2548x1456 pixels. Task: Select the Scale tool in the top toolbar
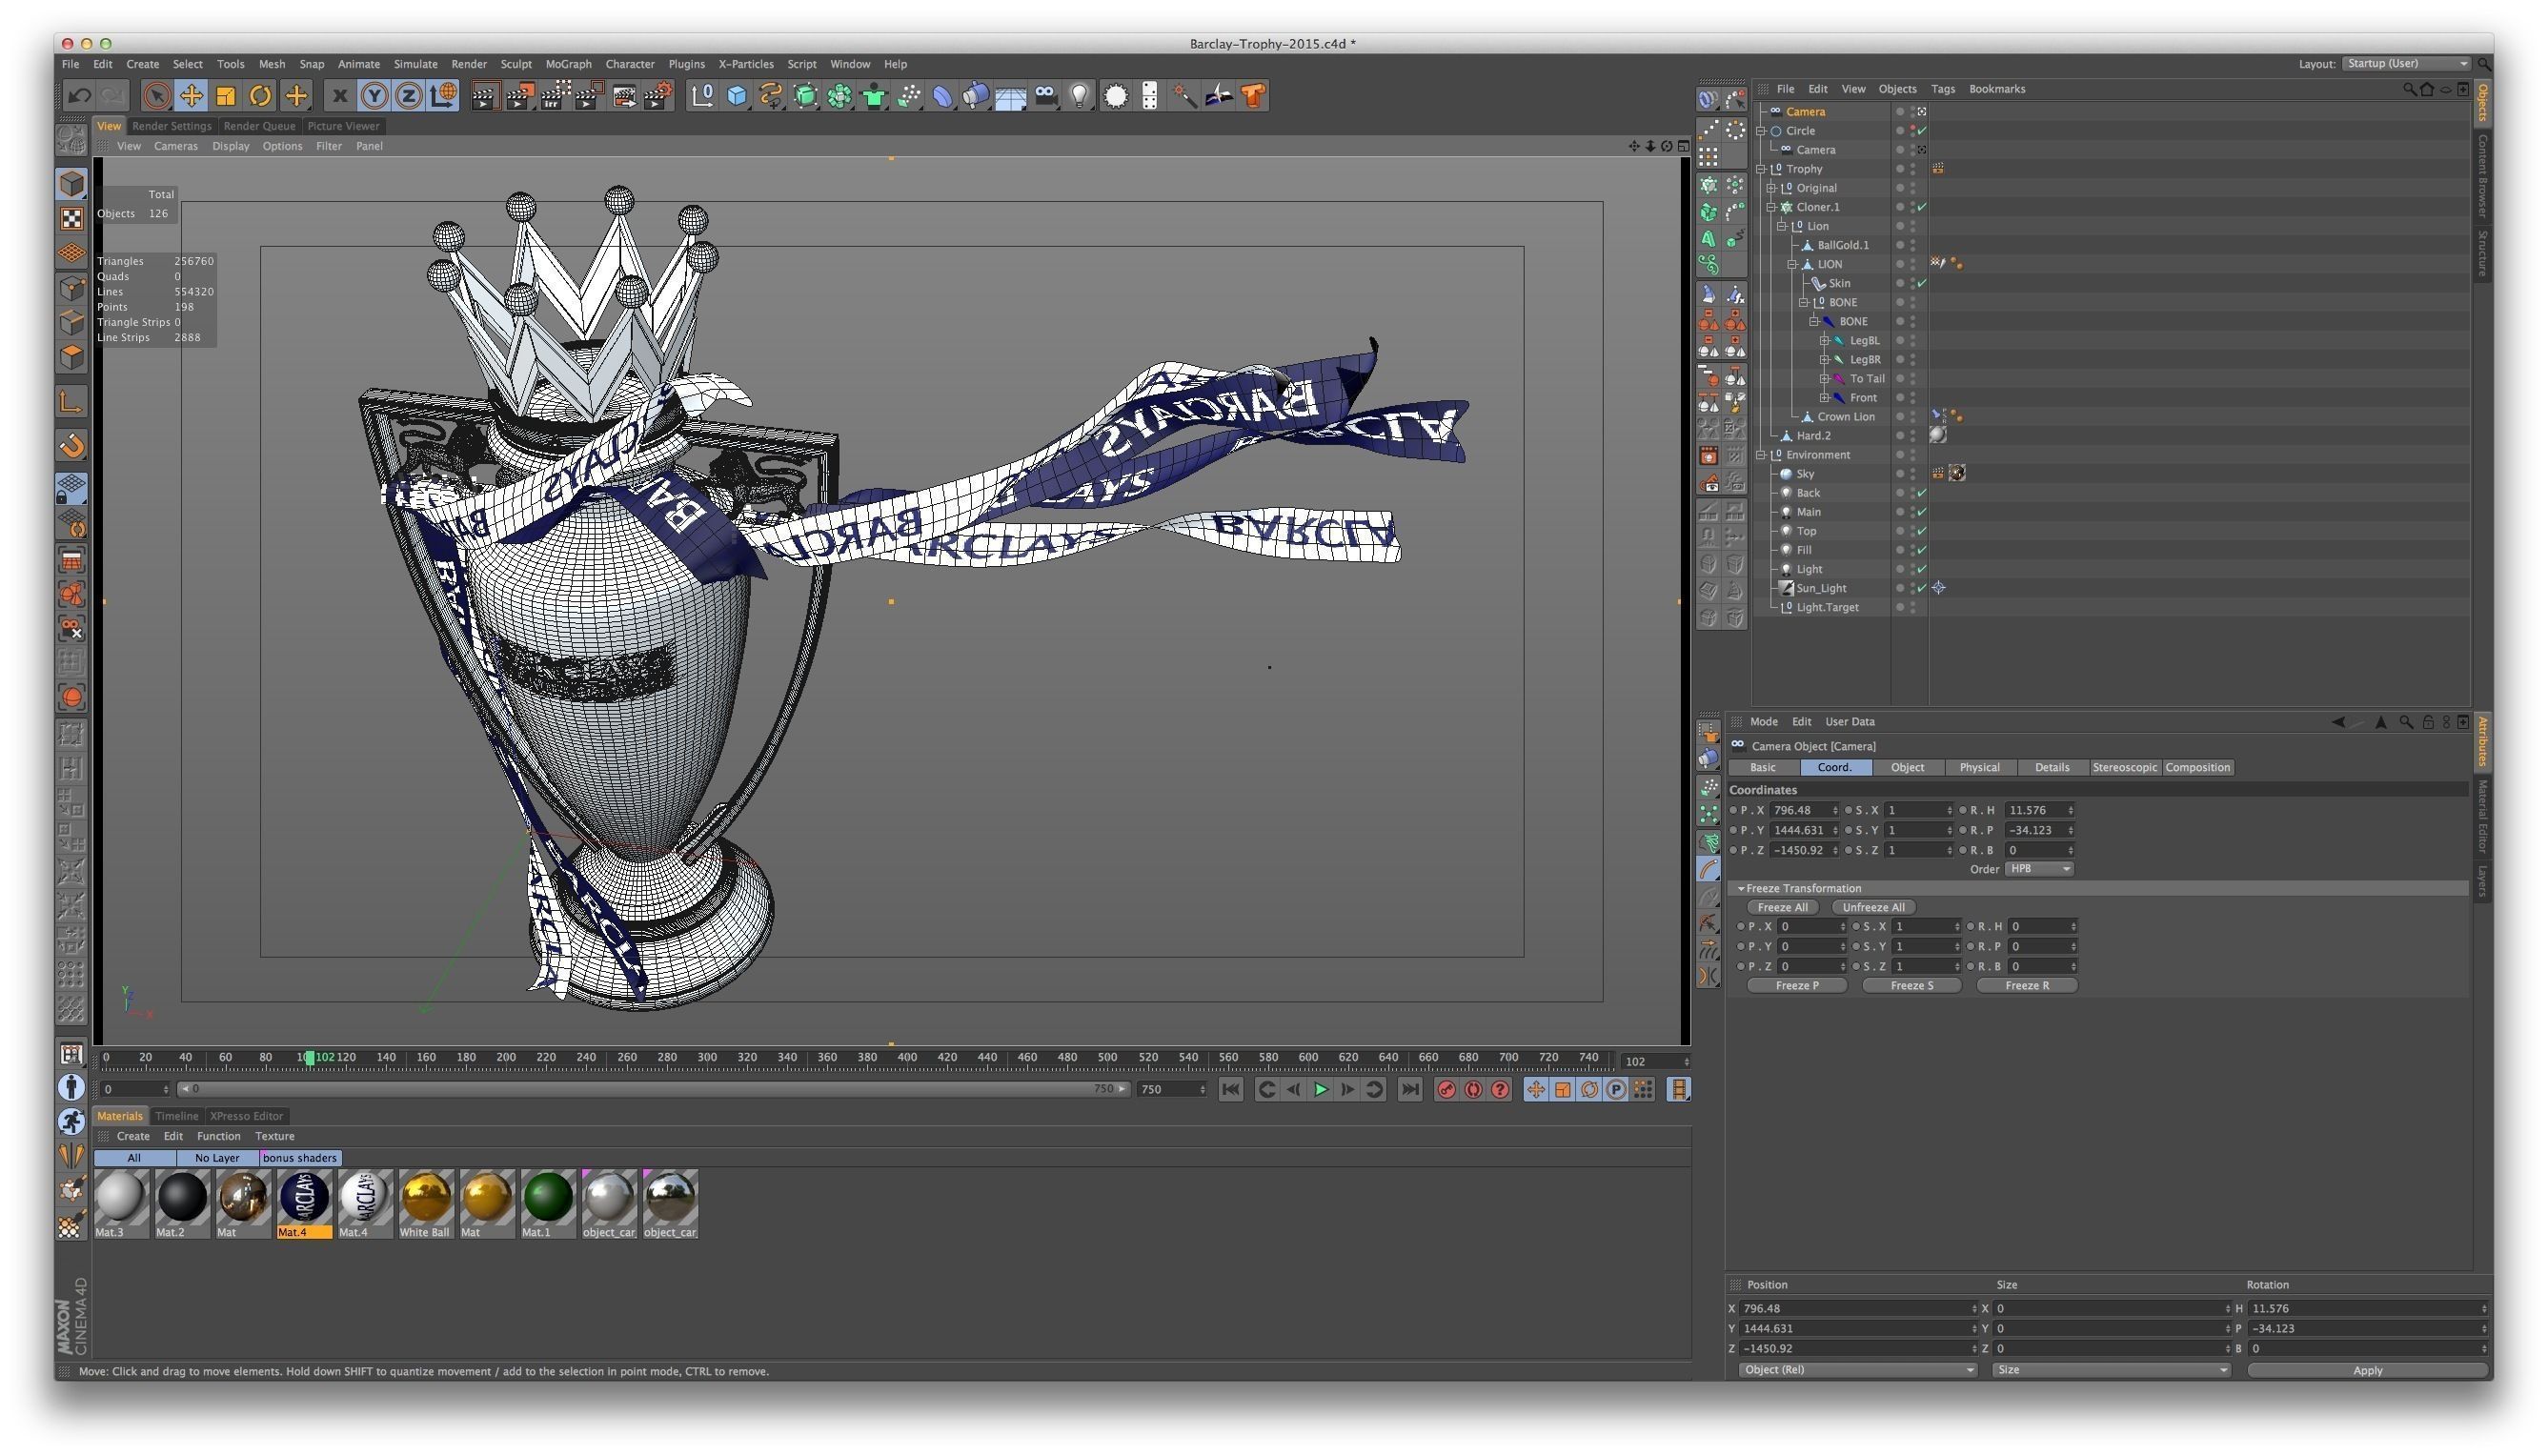[x=226, y=96]
